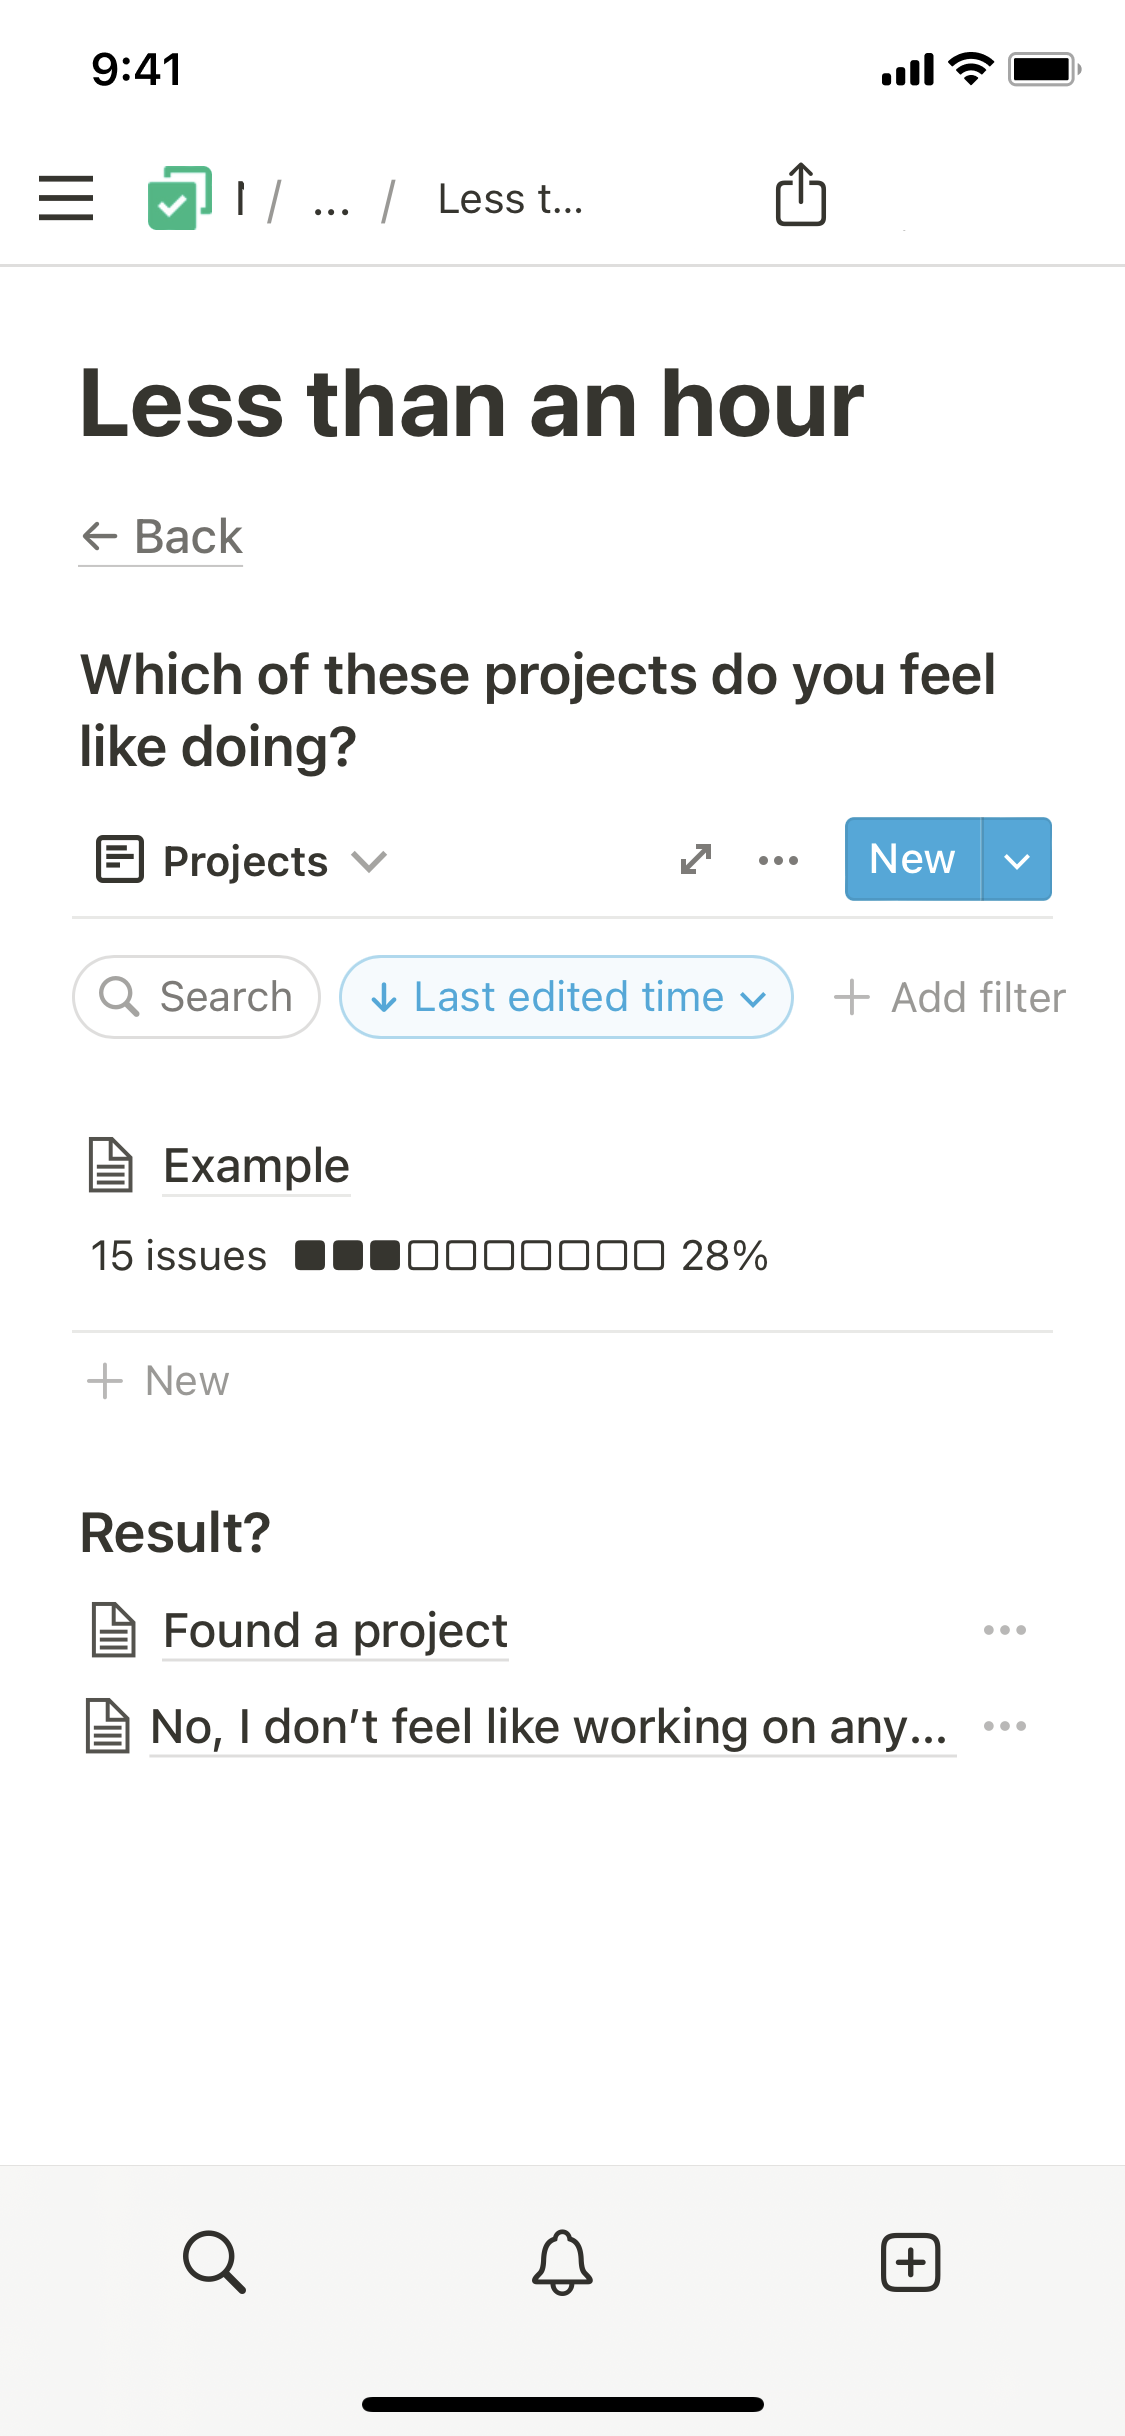Tap Less t... breadcrumb item
The height and width of the screenshot is (2436, 1125).
pyautogui.click(x=510, y=200)
